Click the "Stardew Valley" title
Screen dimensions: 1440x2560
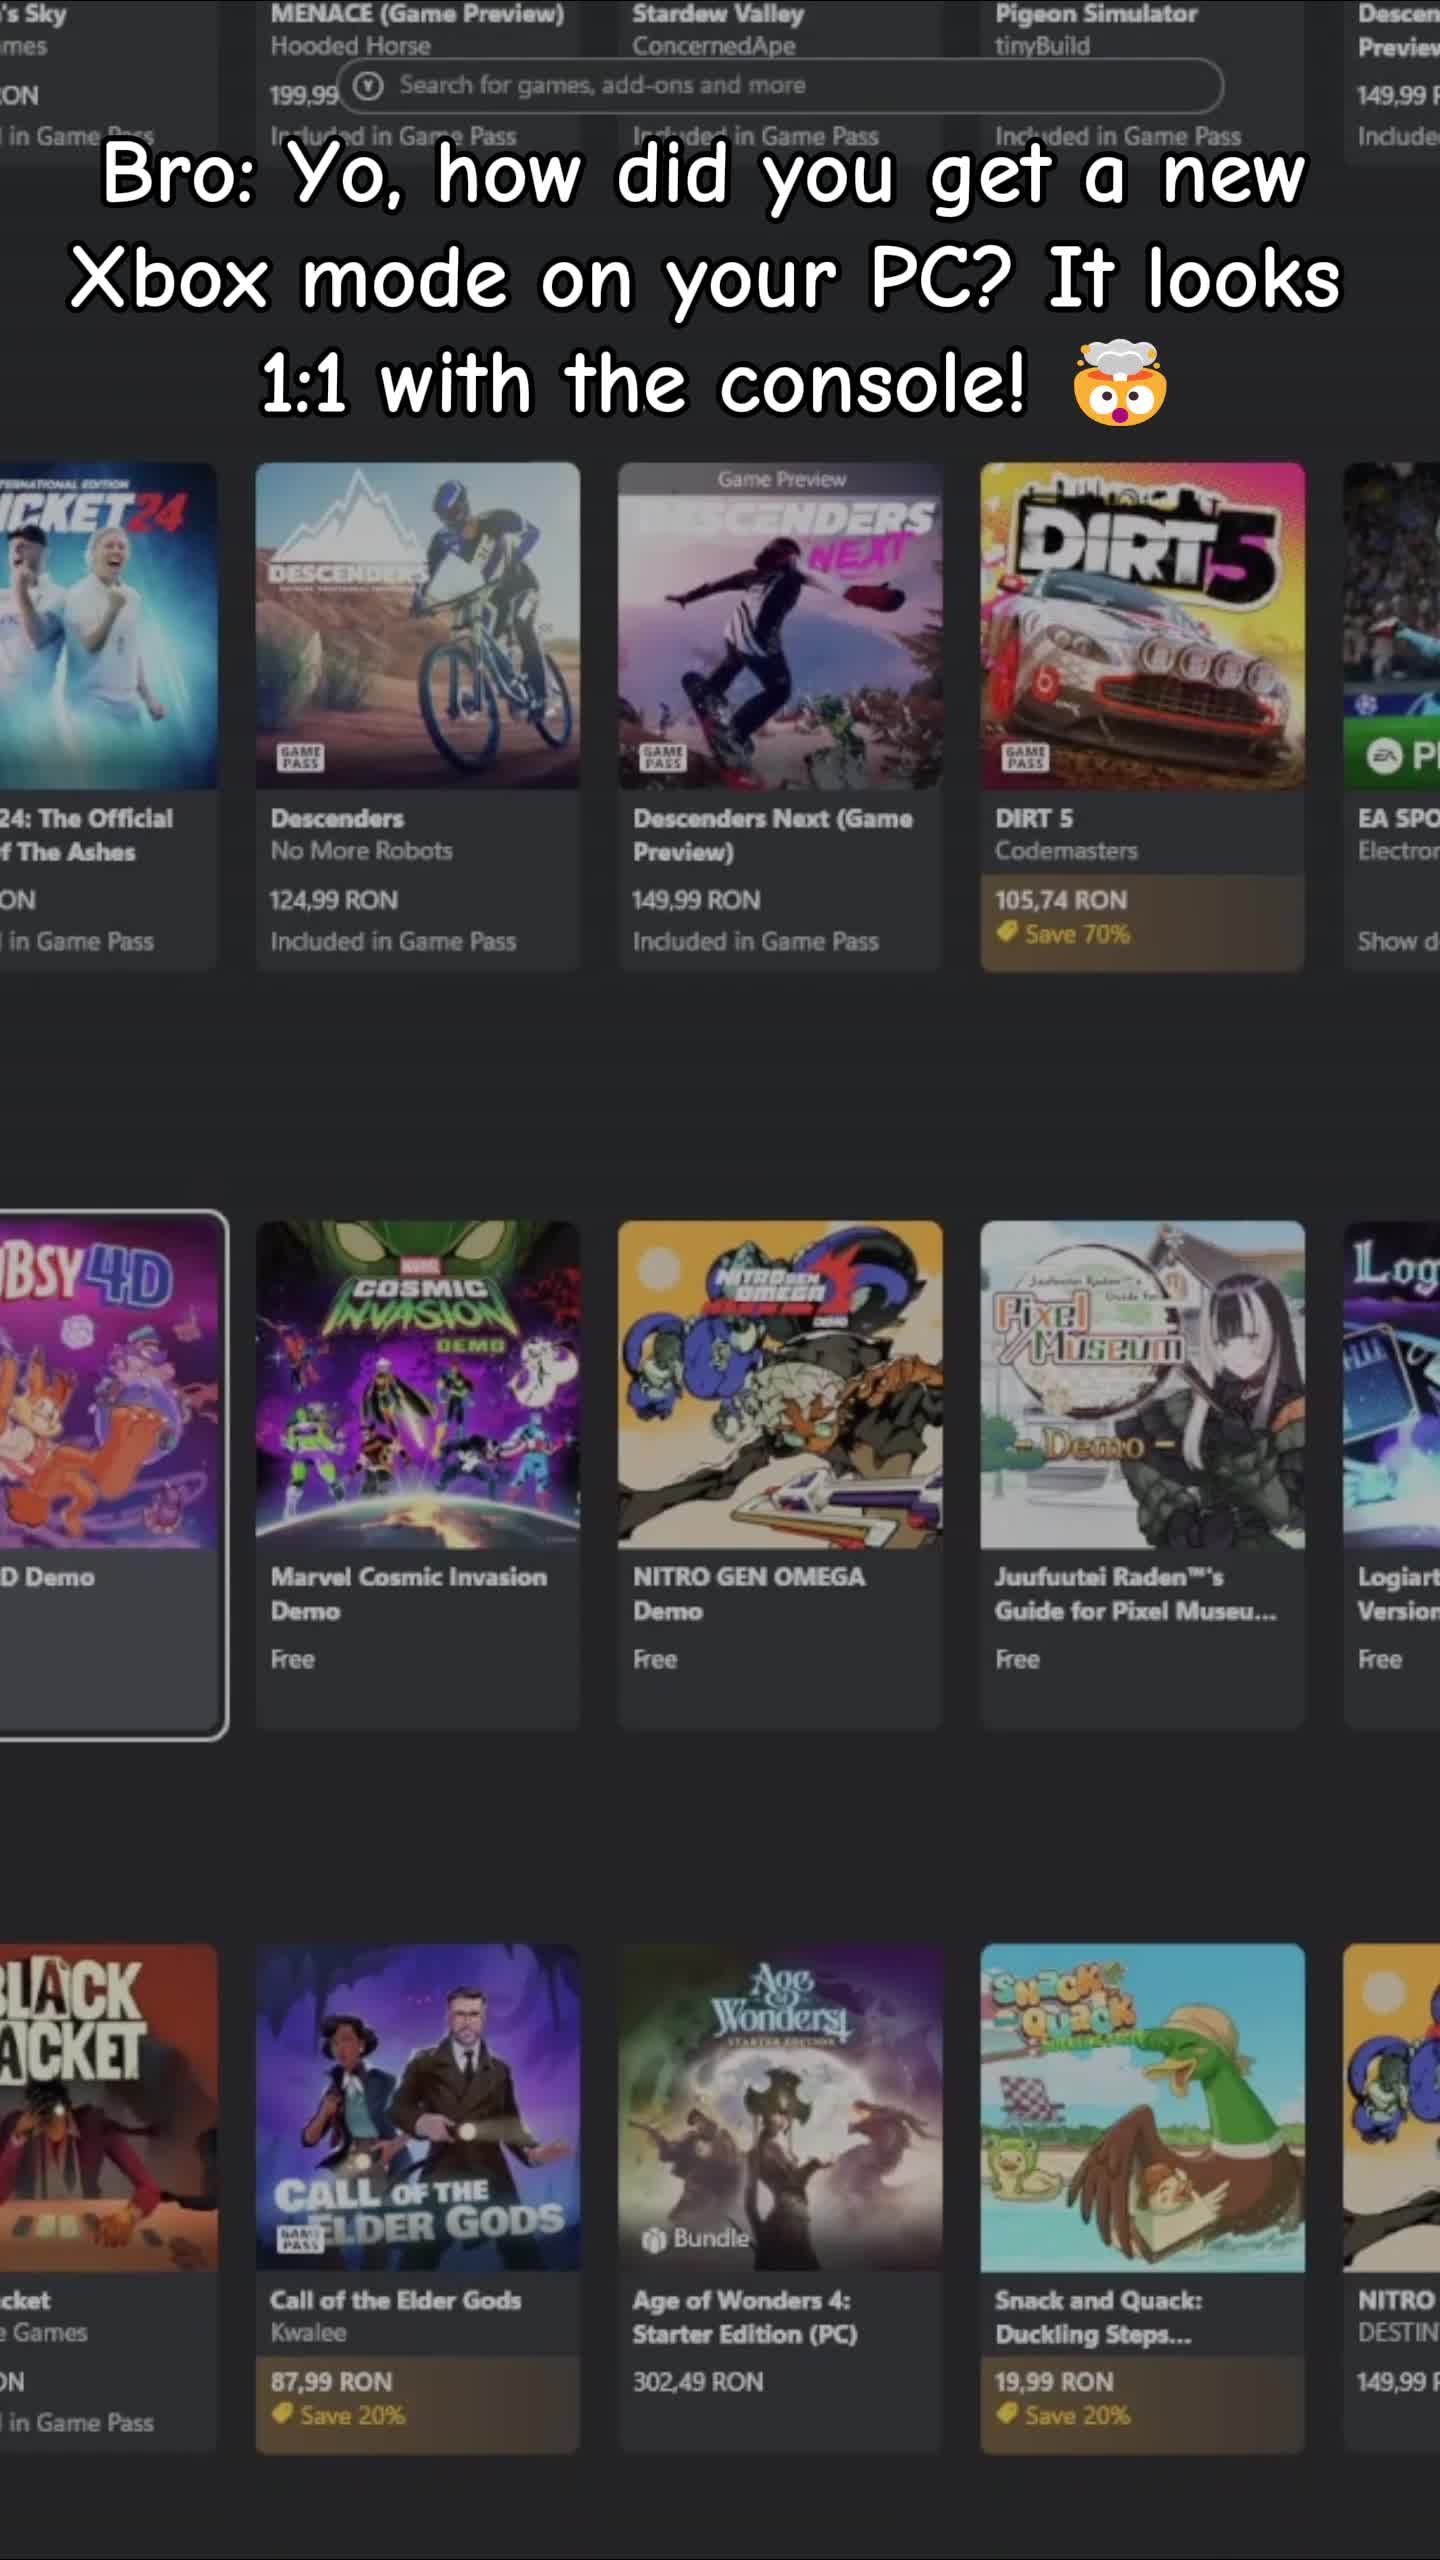pyautogui.click(x=718, y=14)
